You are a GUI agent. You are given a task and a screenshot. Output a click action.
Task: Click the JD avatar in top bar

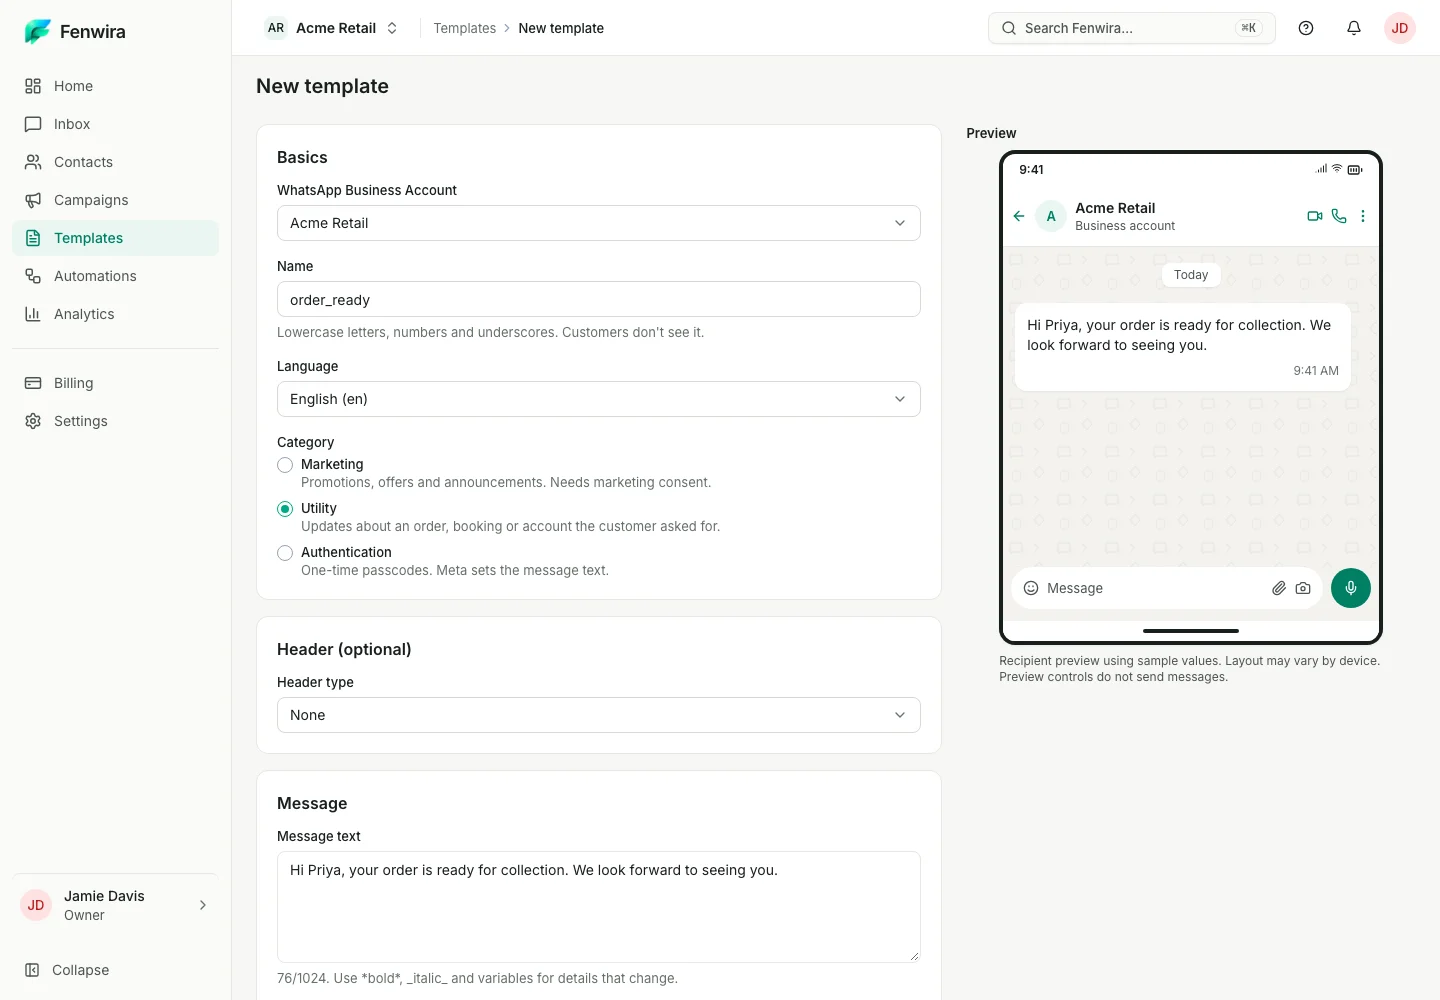click(1400, 28)
